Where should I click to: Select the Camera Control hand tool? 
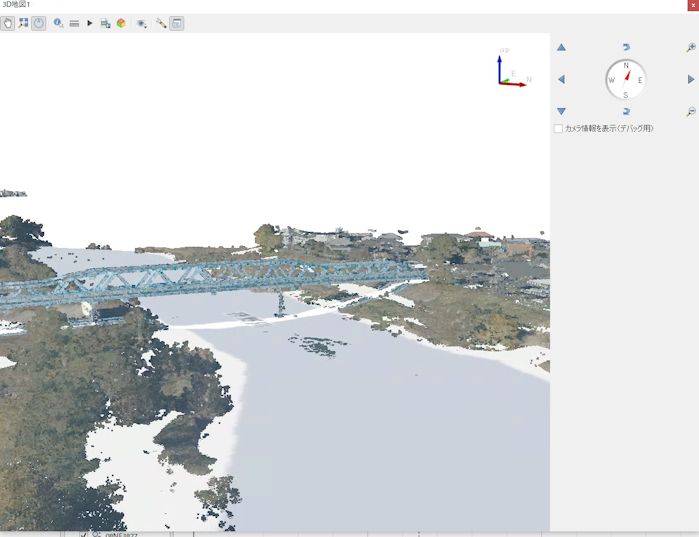point(8,23)
